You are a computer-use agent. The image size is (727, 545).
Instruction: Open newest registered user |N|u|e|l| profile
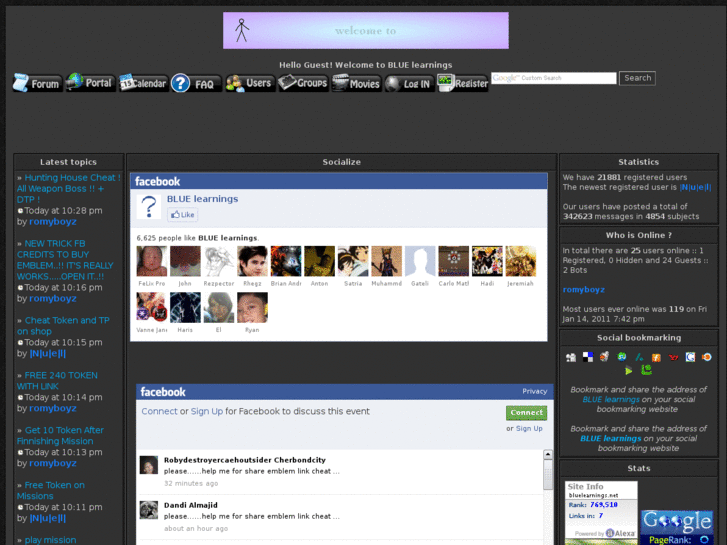click(695, 187)
